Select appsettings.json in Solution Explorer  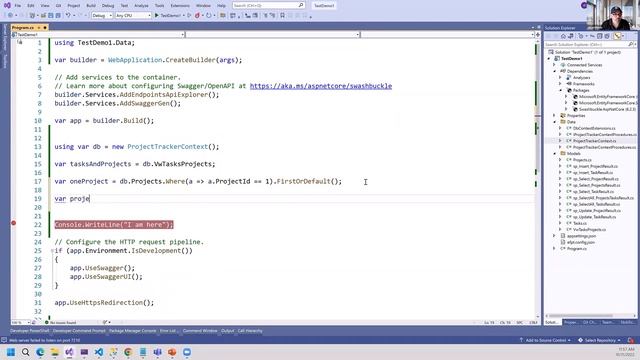pos(581,236)
